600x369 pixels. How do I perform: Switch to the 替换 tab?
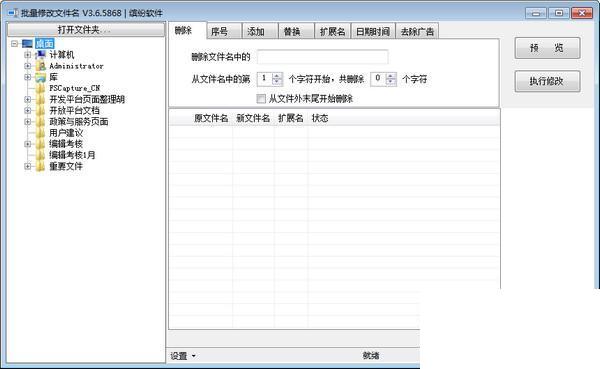click(x=296, y=31)
